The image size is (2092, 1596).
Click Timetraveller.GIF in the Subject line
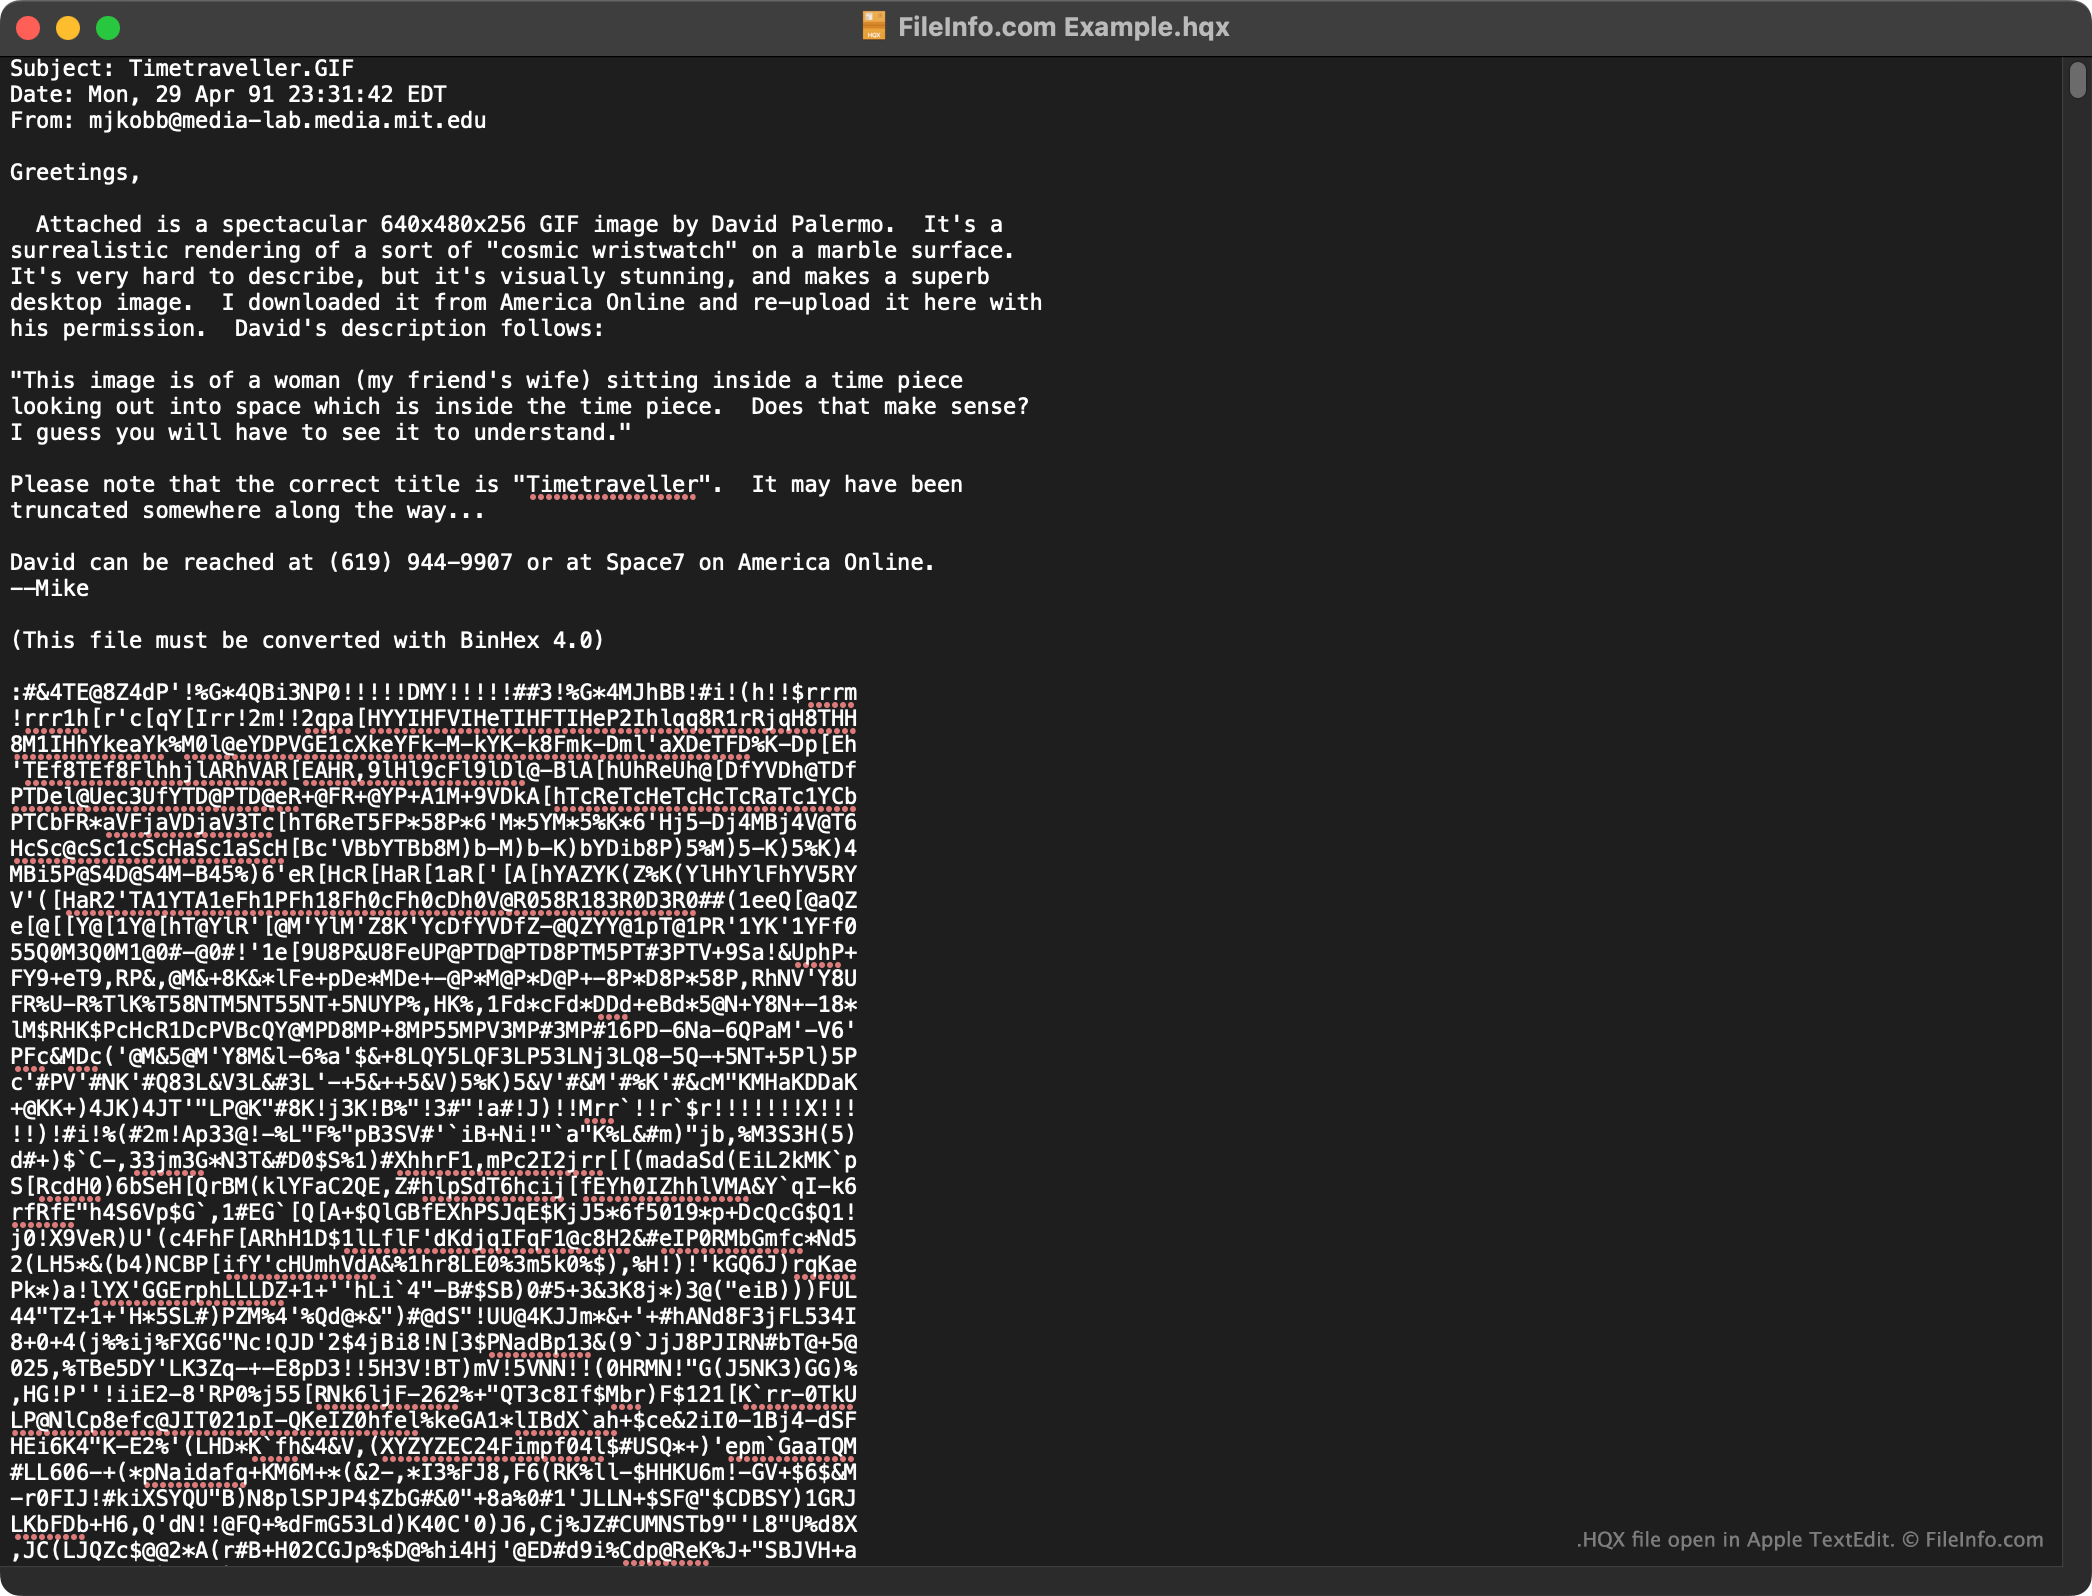click(x=240, y=68)
